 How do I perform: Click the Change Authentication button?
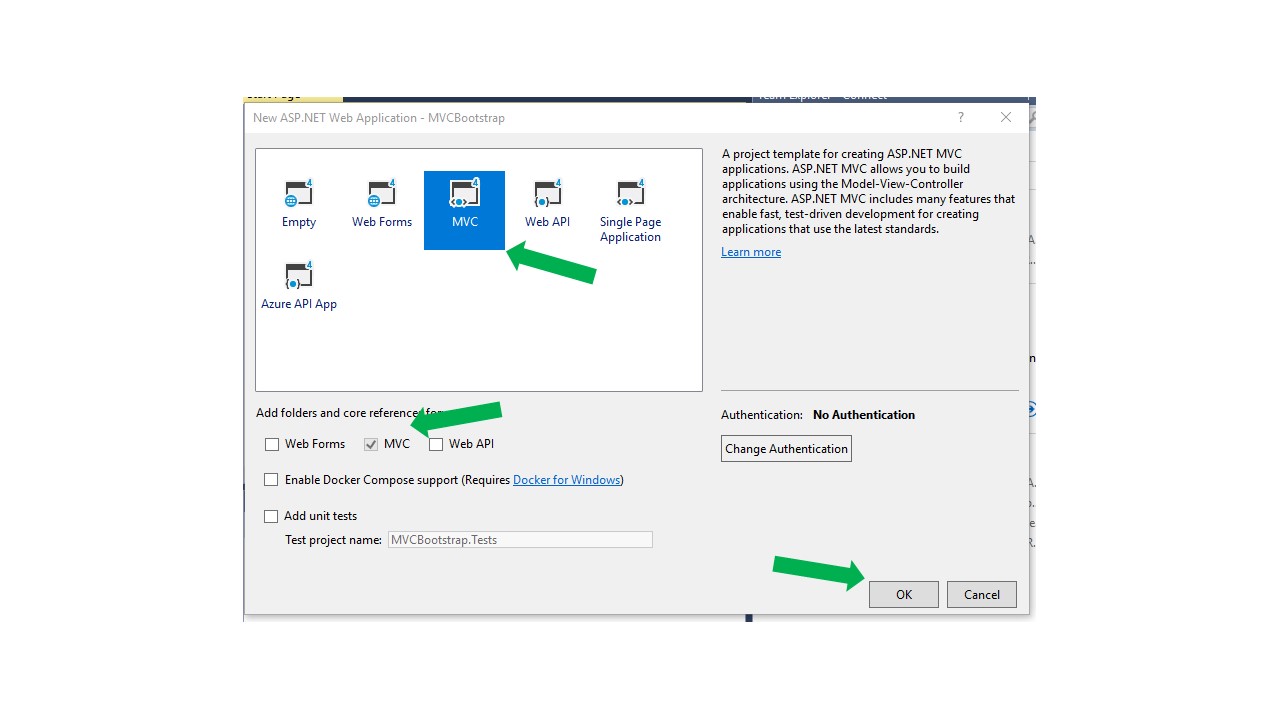point(786,449)
